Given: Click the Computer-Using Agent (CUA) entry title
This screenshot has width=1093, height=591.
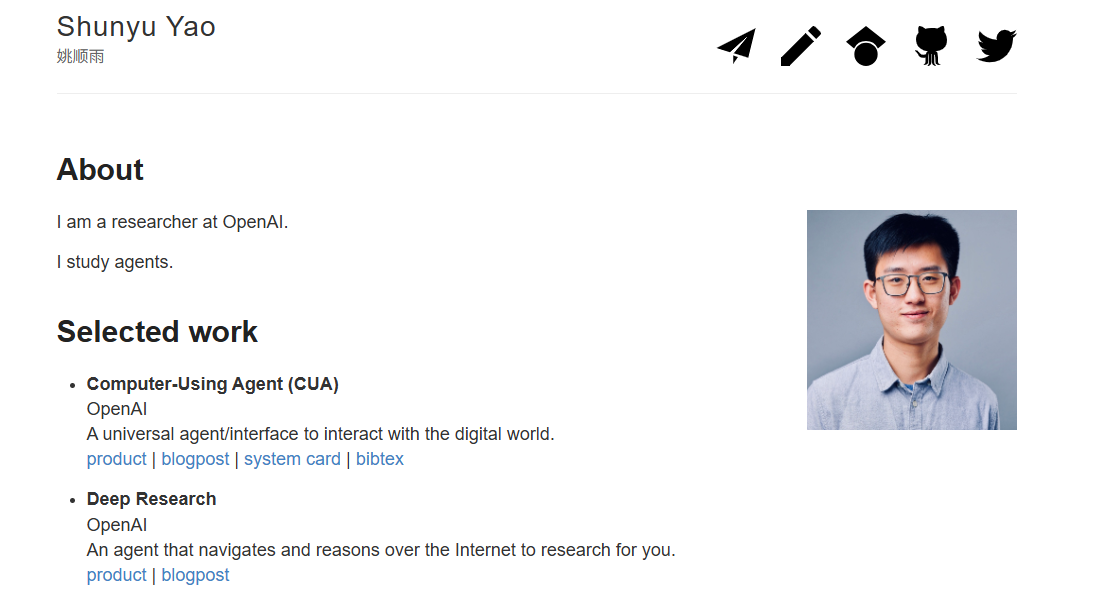Looking at the screenshot, I should pyautogui.click(x=213, y=384).
